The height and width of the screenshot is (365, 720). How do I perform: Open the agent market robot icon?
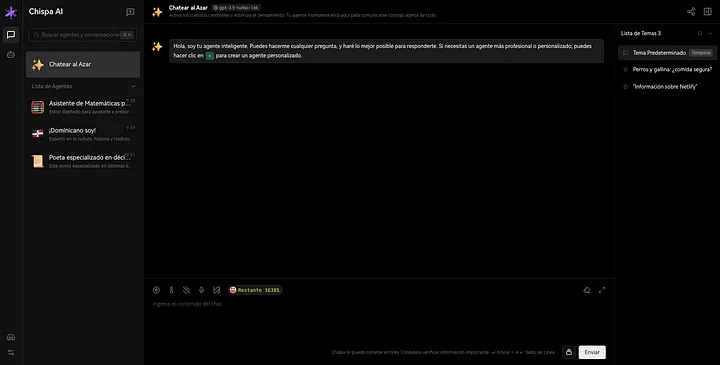pos(11,55)
